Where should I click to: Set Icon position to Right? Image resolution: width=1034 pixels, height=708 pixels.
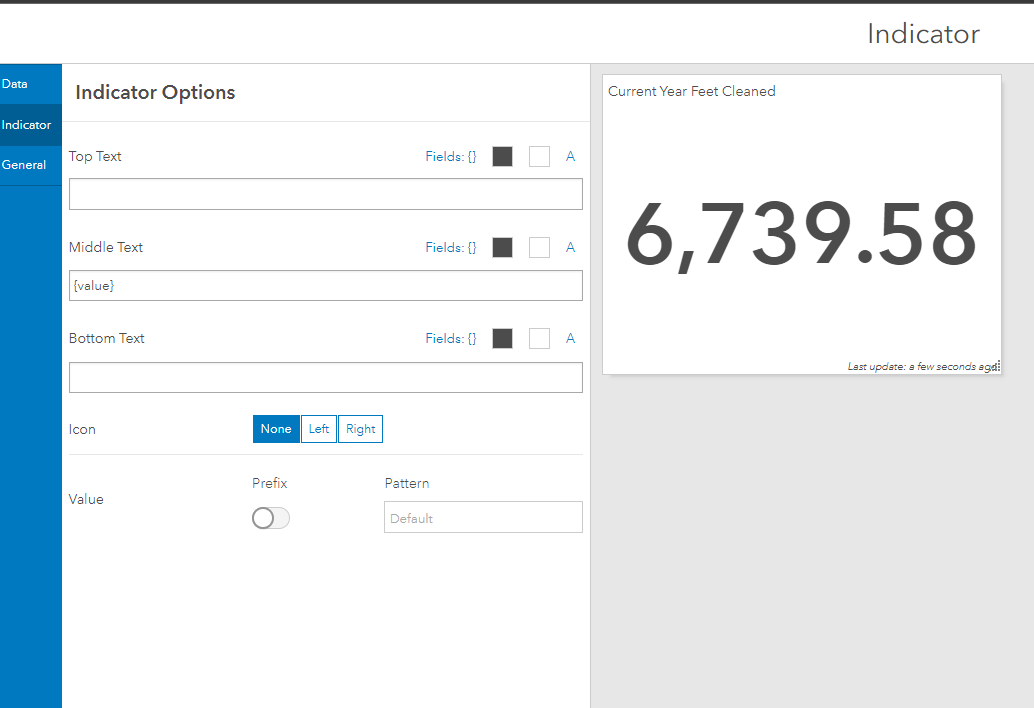[x=360, y=429]
